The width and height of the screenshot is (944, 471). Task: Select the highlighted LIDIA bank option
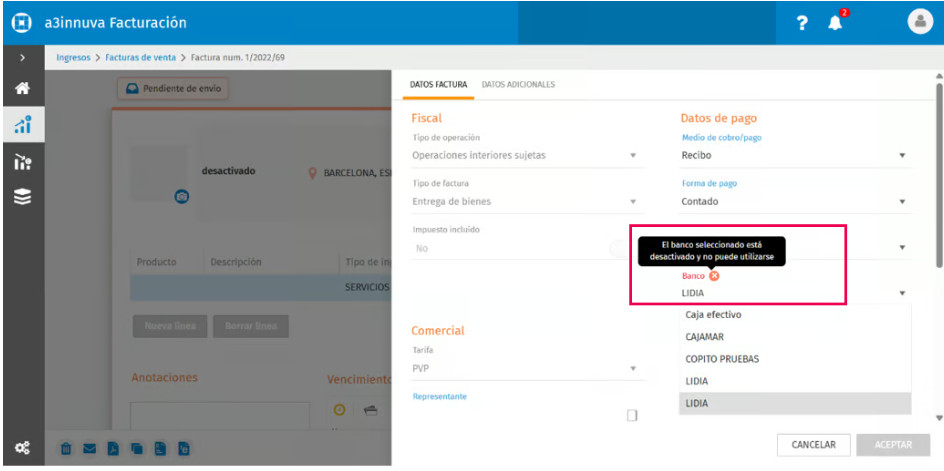pos(795,404)
